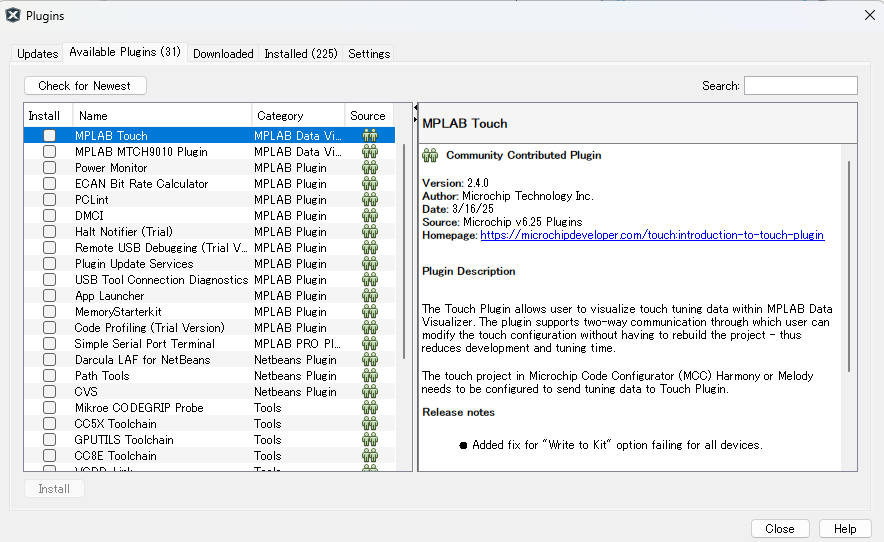The image size is (884, 542).
Task: Open the Settings tab
Action: (369, 53)
